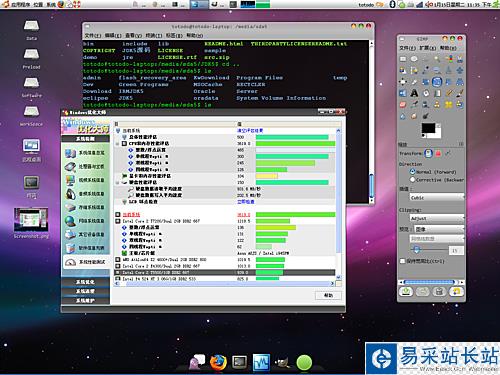500x375 pixels.
Task: Open GIMP toolbox 扩展(X) menu
Action: point(427,48)
